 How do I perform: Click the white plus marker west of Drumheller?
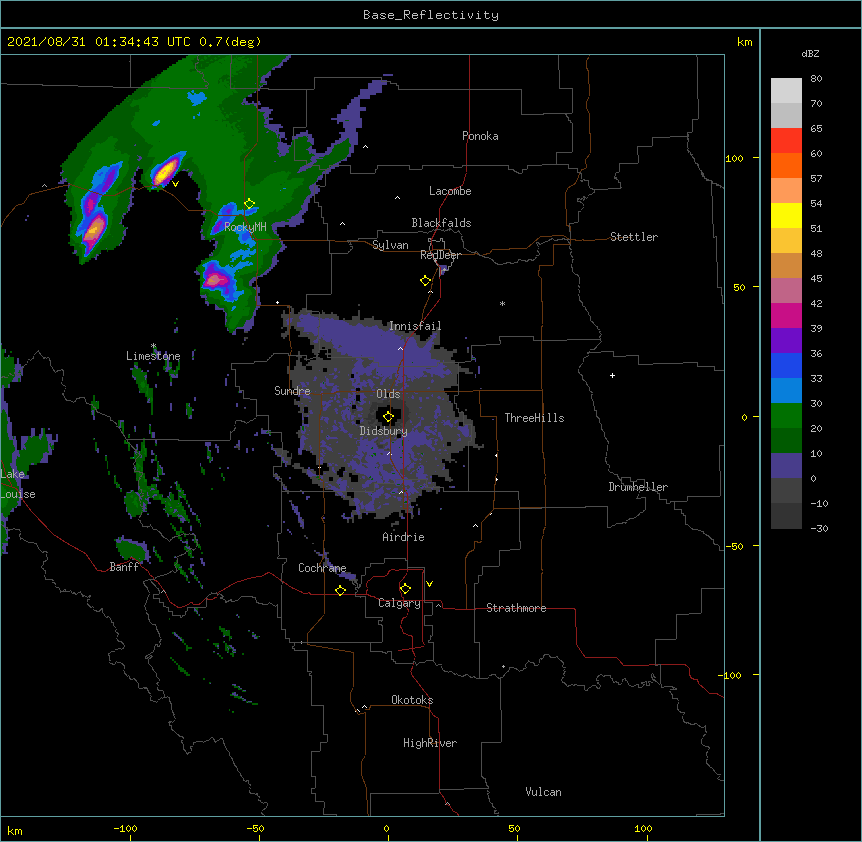[612, 375]
